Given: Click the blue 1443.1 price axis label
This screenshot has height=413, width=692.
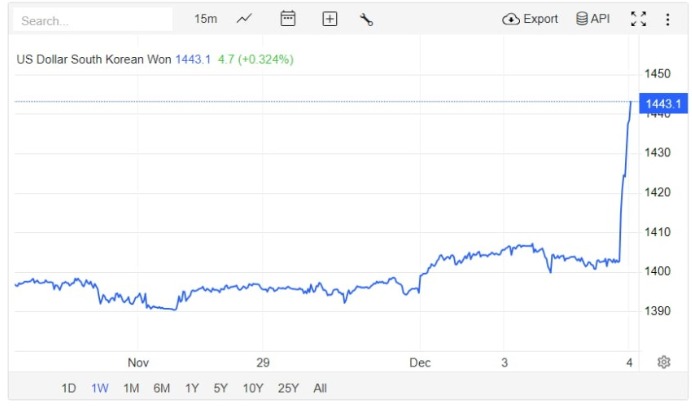Looking at the screenshot, I should (x=663, y=104).
